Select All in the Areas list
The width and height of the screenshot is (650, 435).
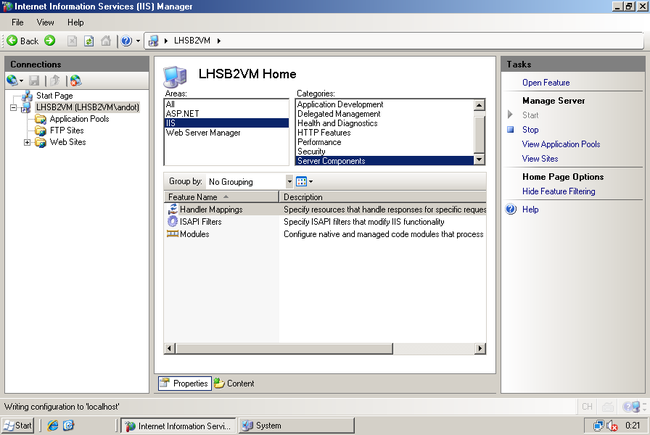point(226,104)
